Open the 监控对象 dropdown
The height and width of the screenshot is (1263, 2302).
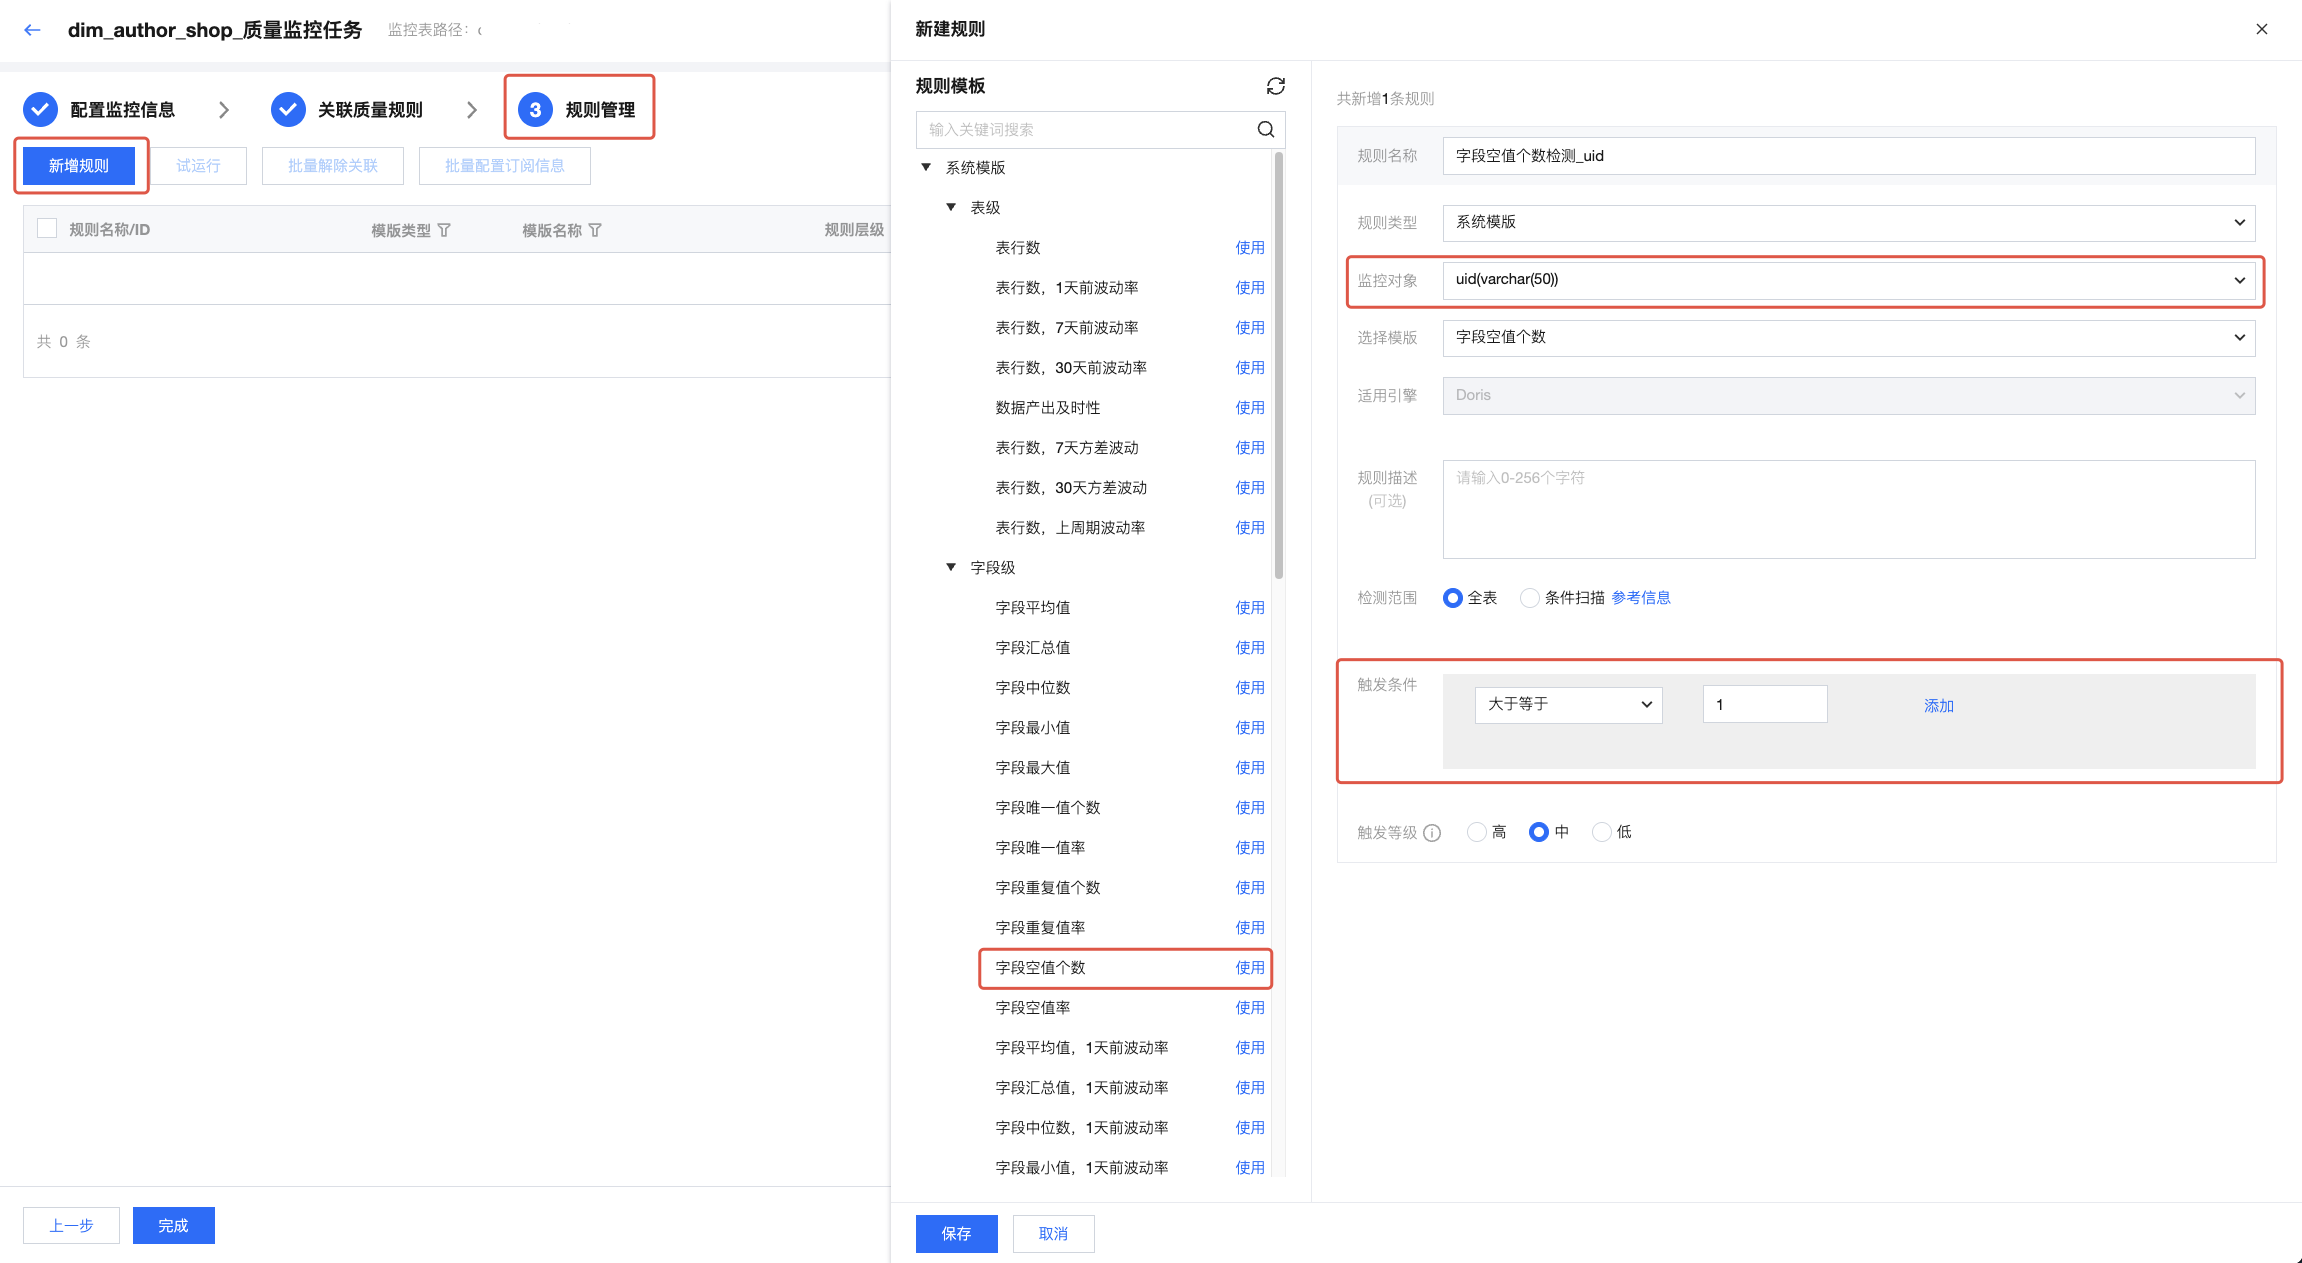tap(1848, 280)
